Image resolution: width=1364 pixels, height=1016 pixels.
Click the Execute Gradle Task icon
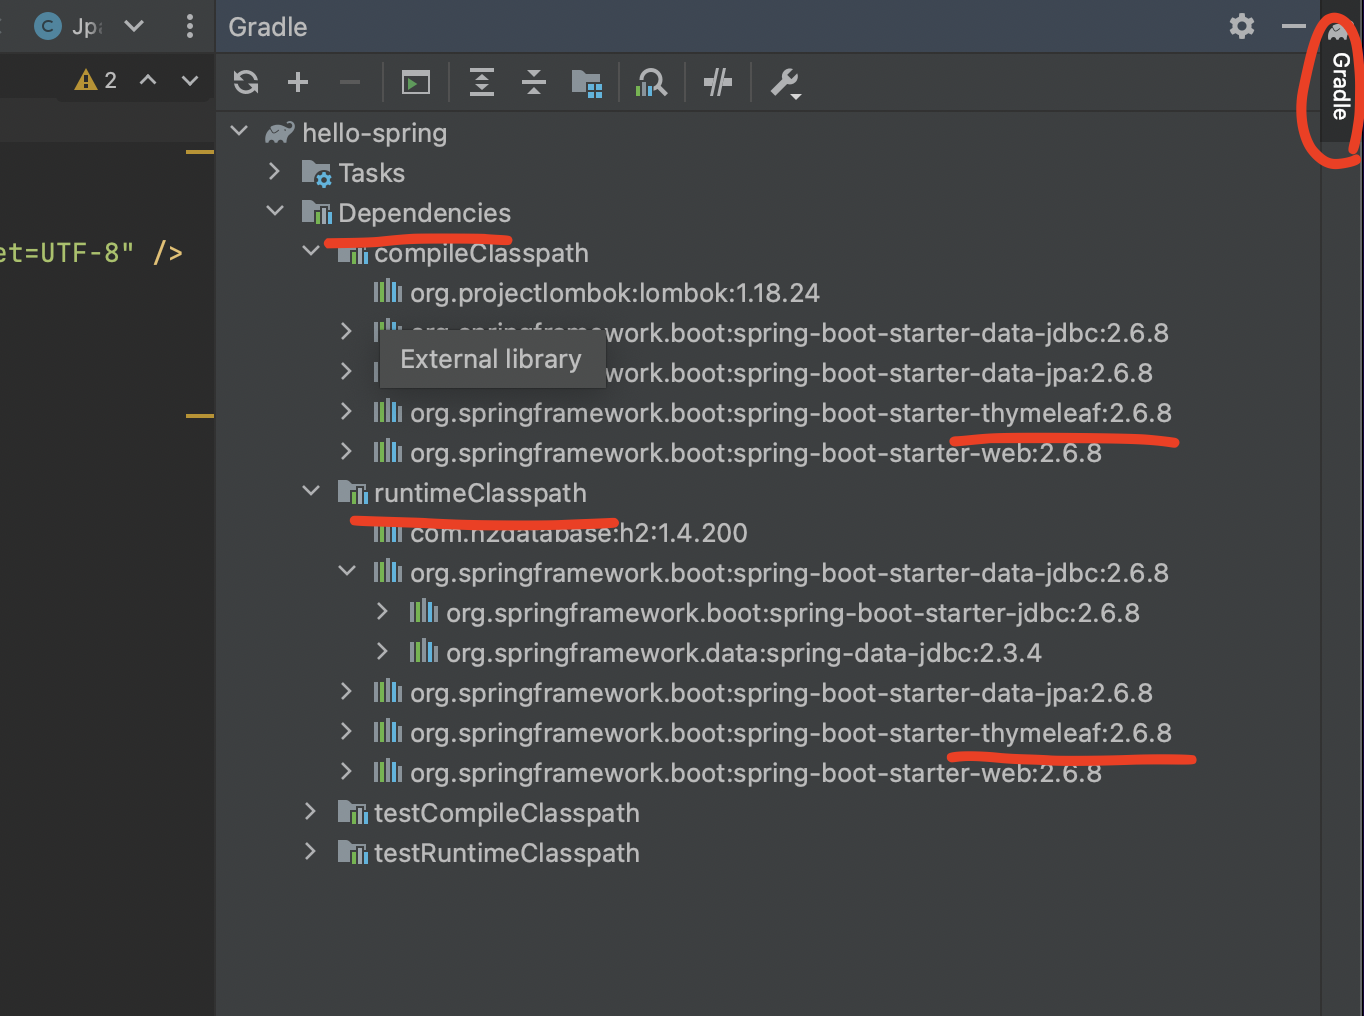(416, 82)
